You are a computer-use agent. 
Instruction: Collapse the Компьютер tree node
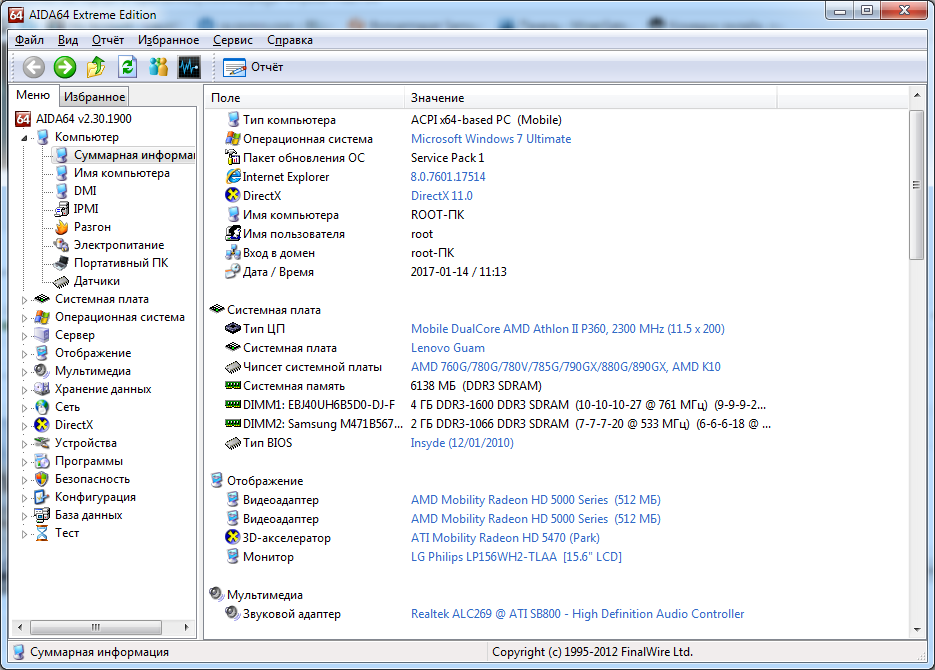[24, 138]
